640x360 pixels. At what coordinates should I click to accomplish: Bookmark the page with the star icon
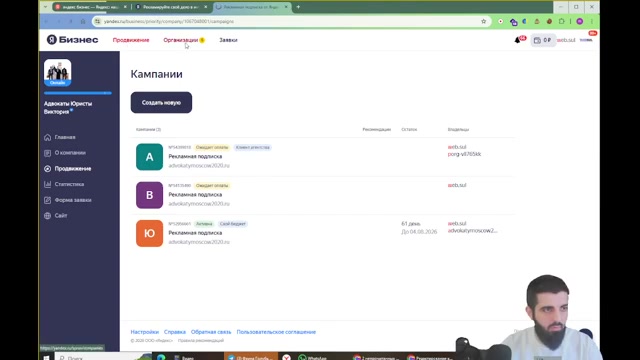483,21
